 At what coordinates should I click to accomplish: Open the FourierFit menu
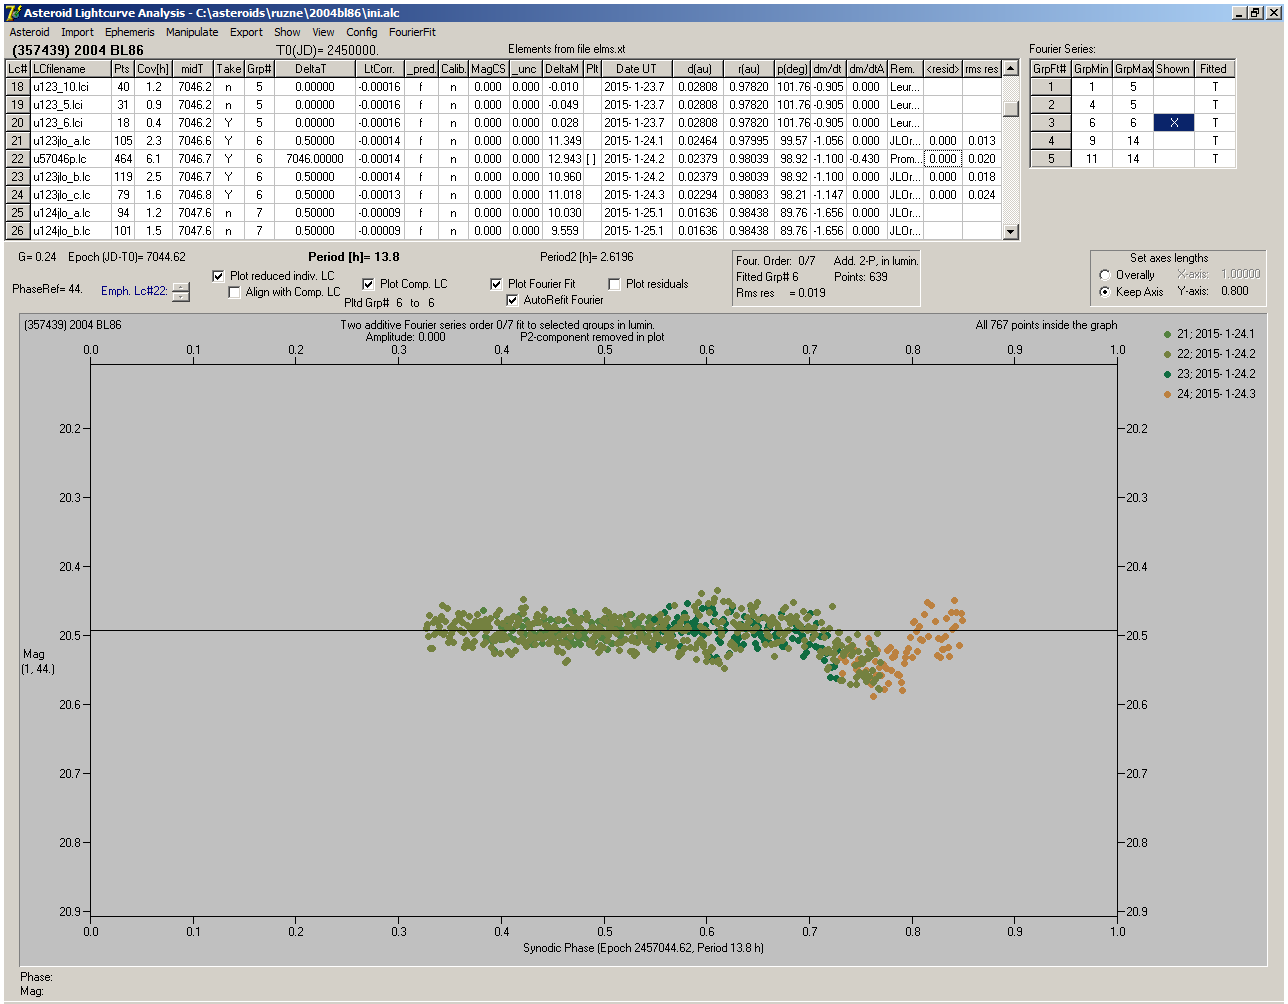pyautogui.click(x=412, y=32)
